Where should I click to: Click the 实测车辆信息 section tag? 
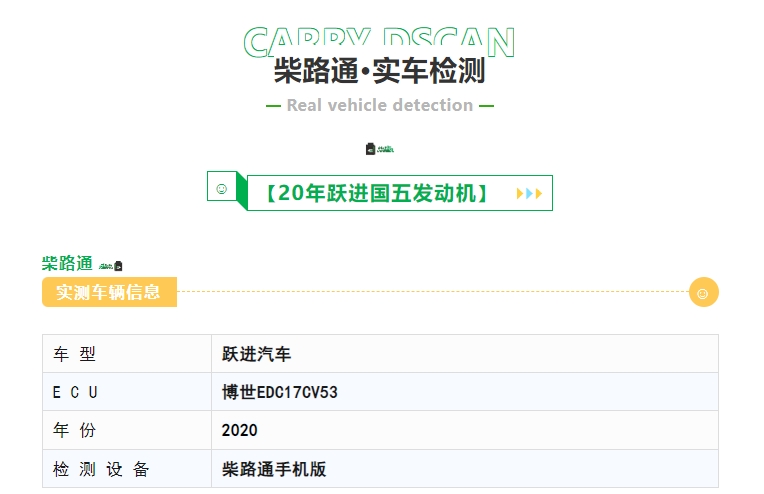(109, 292)
